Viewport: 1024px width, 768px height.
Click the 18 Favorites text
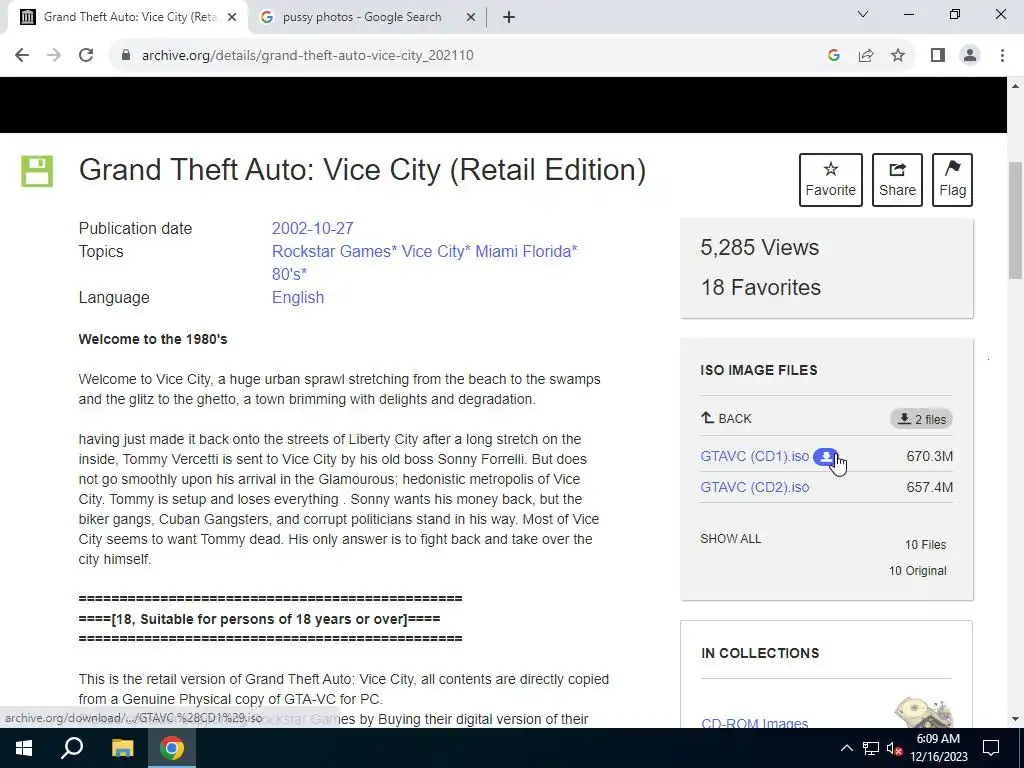[760, 287]
